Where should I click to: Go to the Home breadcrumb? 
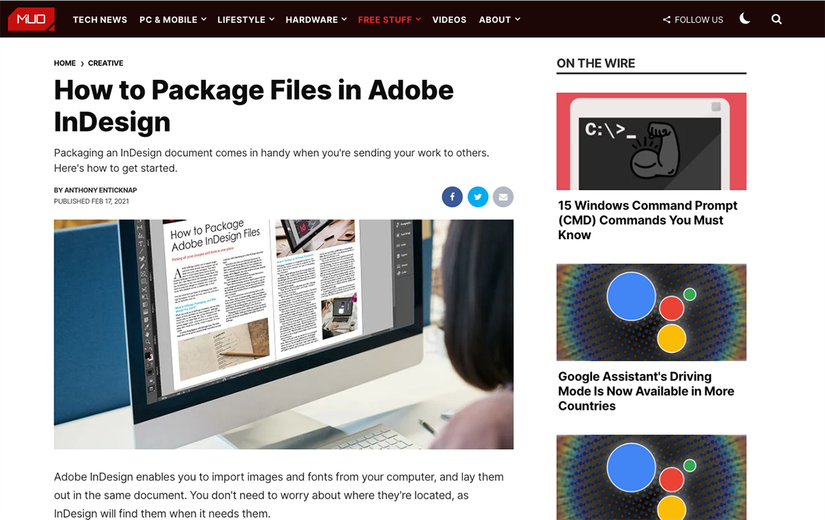point(65,63)
